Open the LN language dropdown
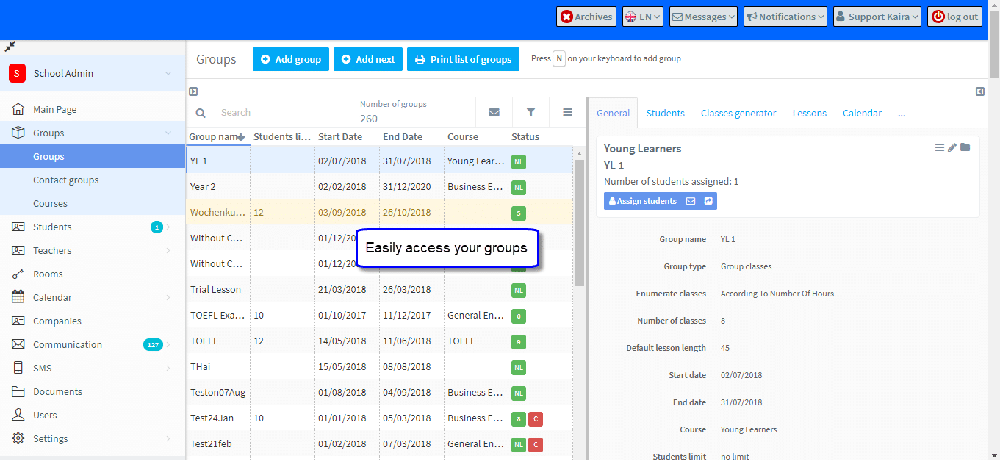The width and height of the screenshot is (1000, 460). point(643,17)
